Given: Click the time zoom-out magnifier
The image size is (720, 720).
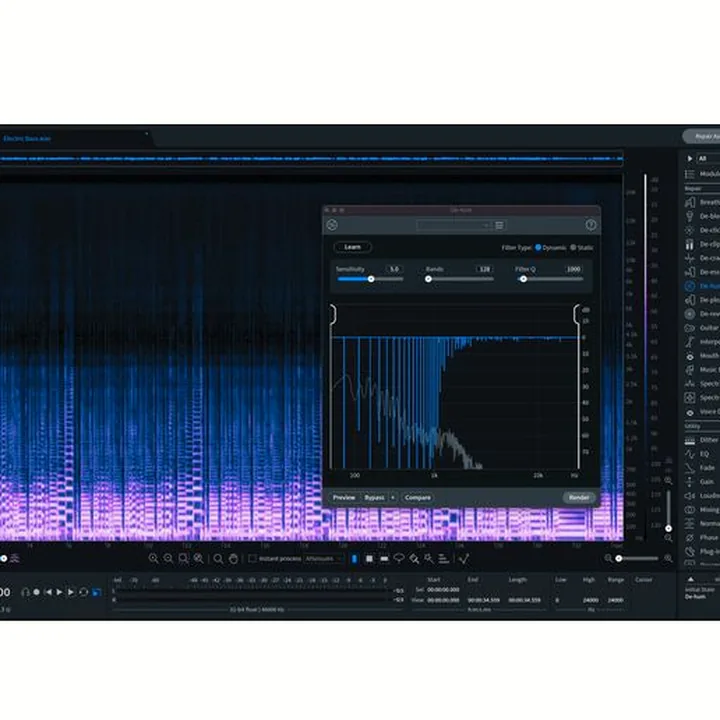Looking at the screenshot, I should point(169,558).
